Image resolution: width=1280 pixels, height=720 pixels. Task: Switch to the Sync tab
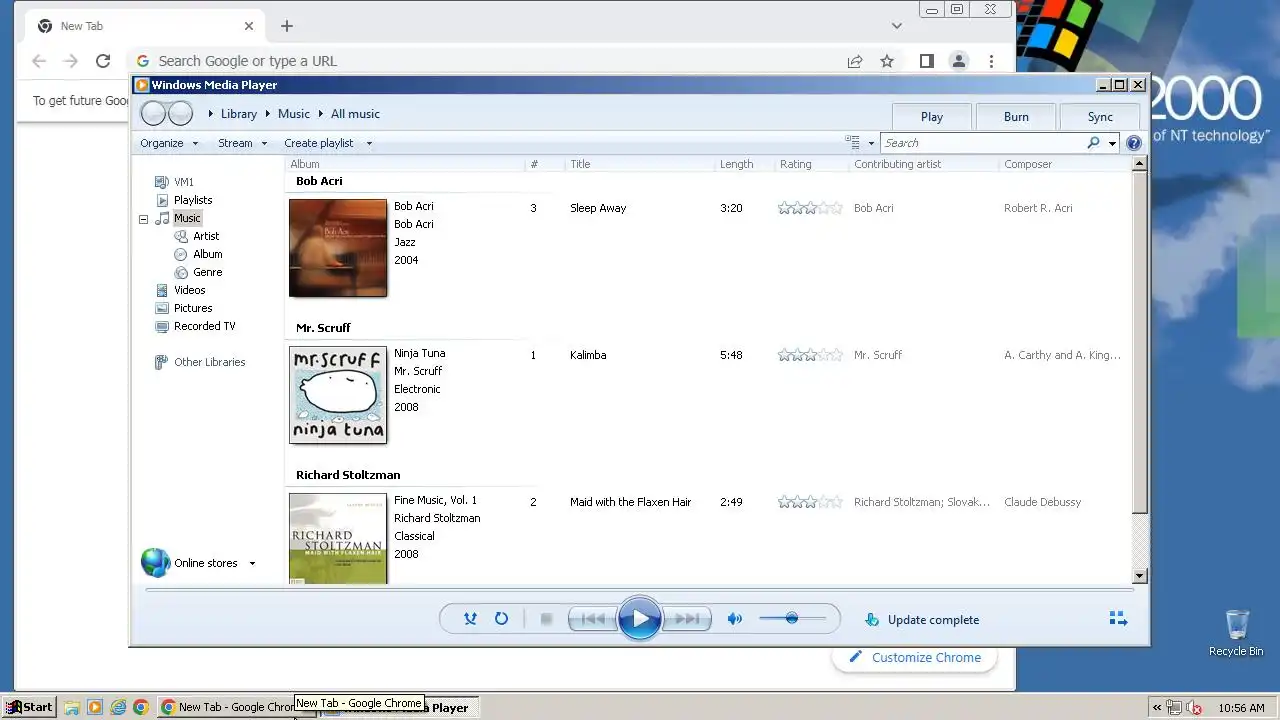tap(1100, 117)
